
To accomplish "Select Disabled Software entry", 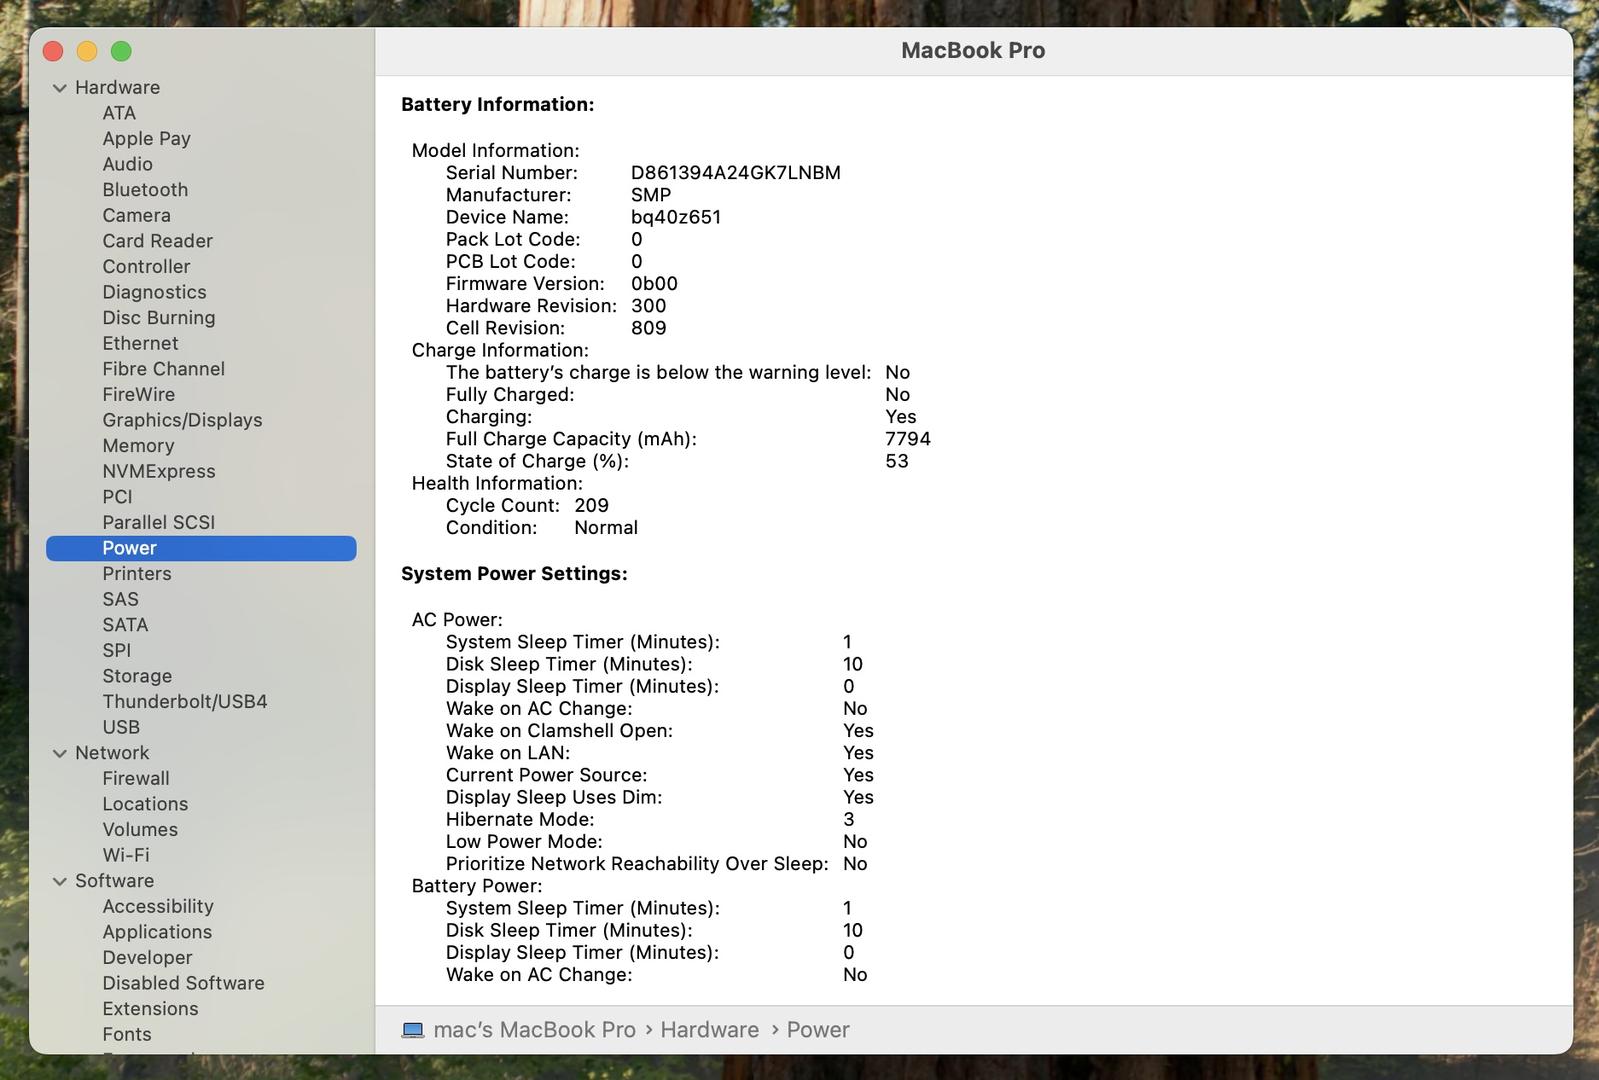I will [183, 983].
